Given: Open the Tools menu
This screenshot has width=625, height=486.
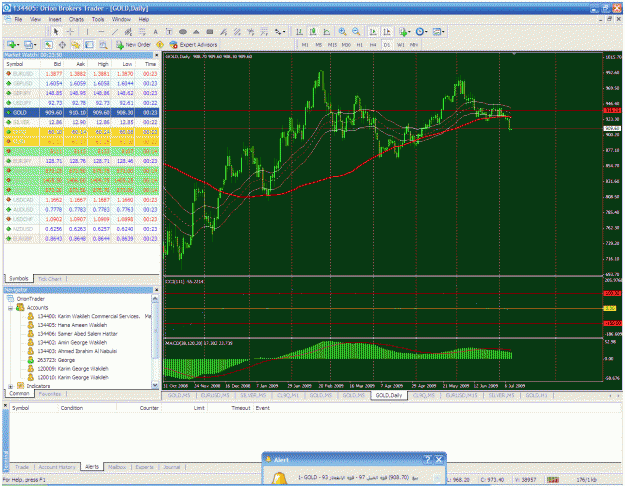Looking at the screenshot, I should click(98, 19).
